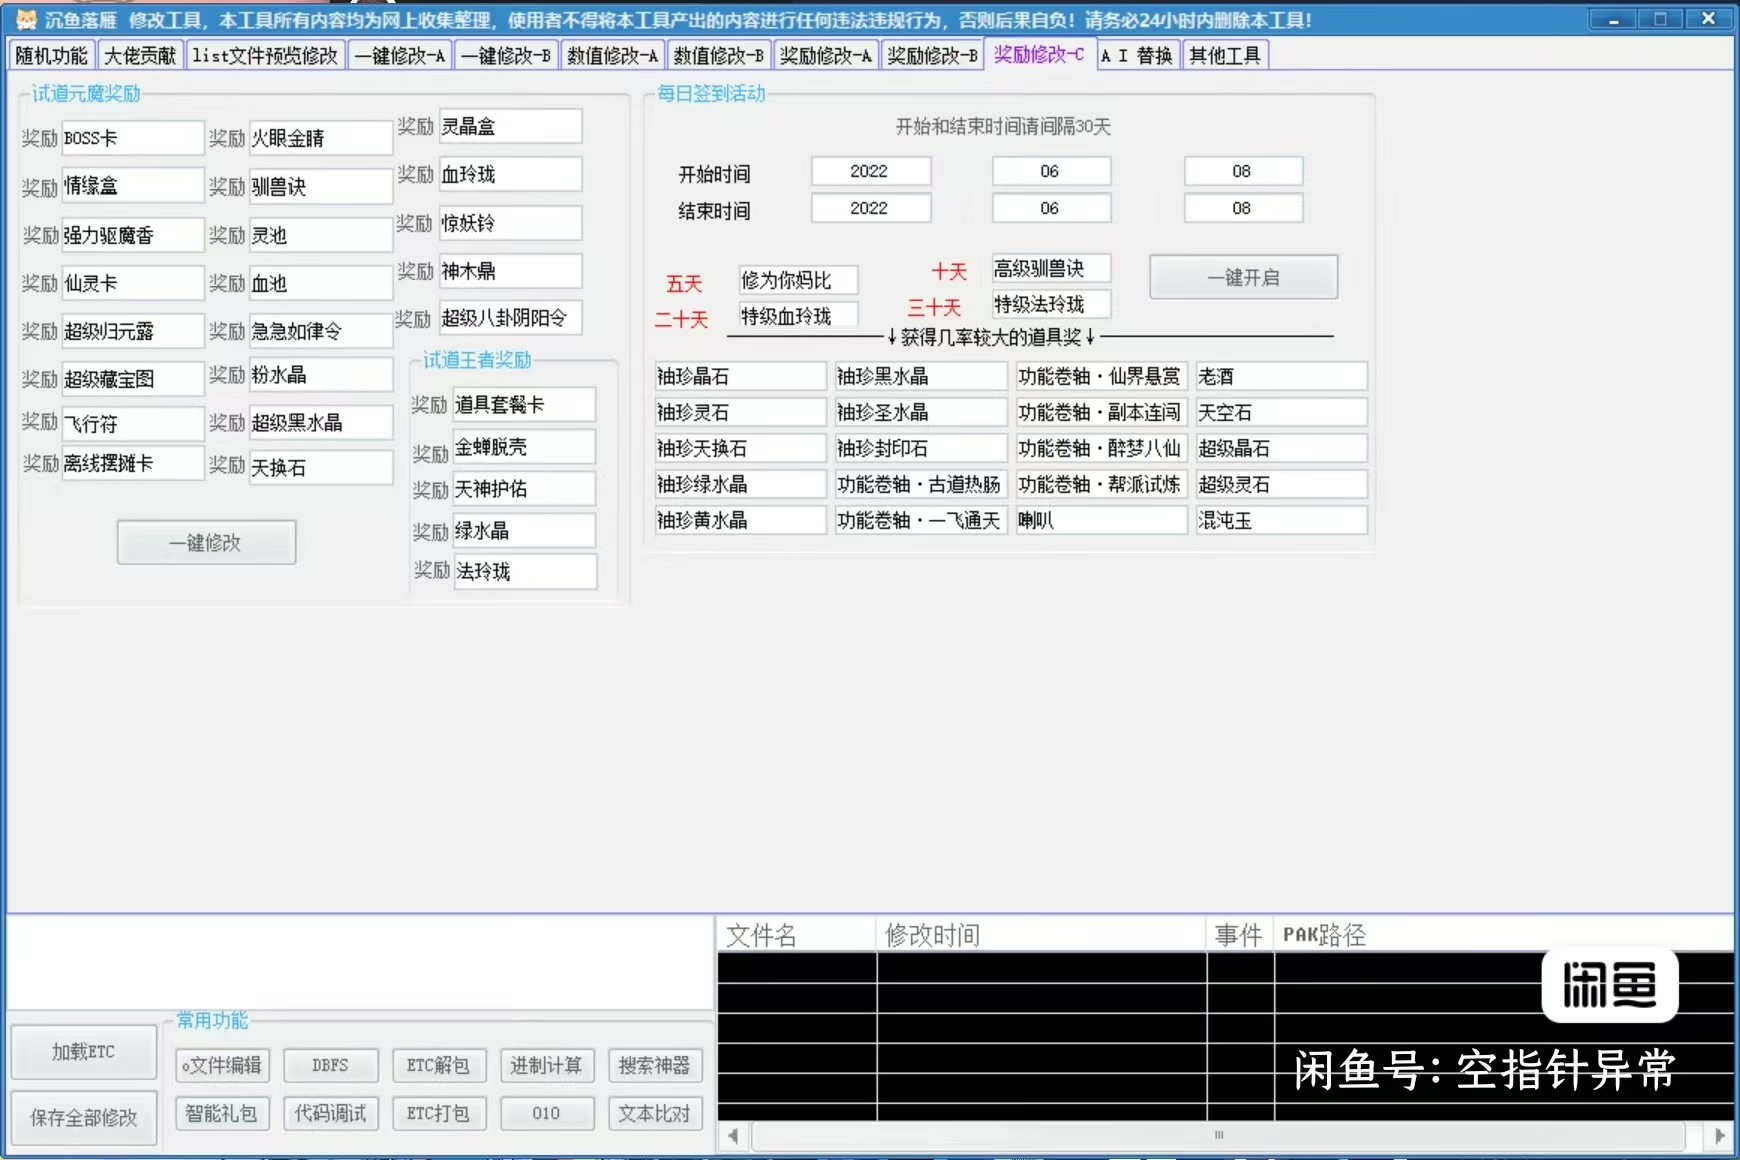
Task: Edit the 老酒 prize field
Action: tap(1282, 376)
